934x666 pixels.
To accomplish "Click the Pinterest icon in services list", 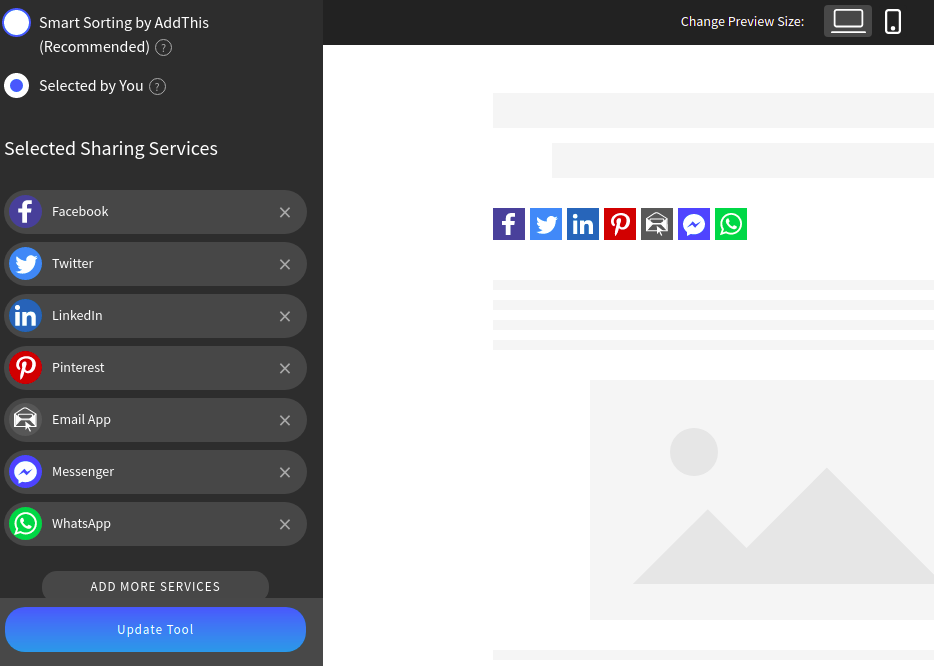I will 26,368.
